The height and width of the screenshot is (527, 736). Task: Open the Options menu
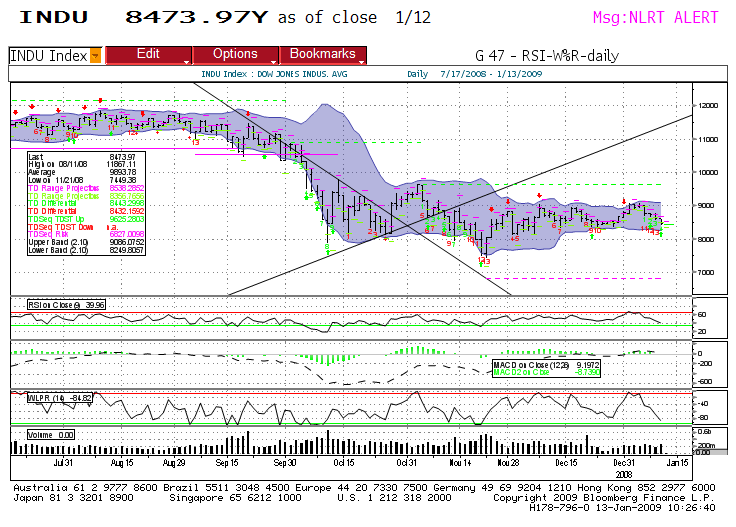235,54
